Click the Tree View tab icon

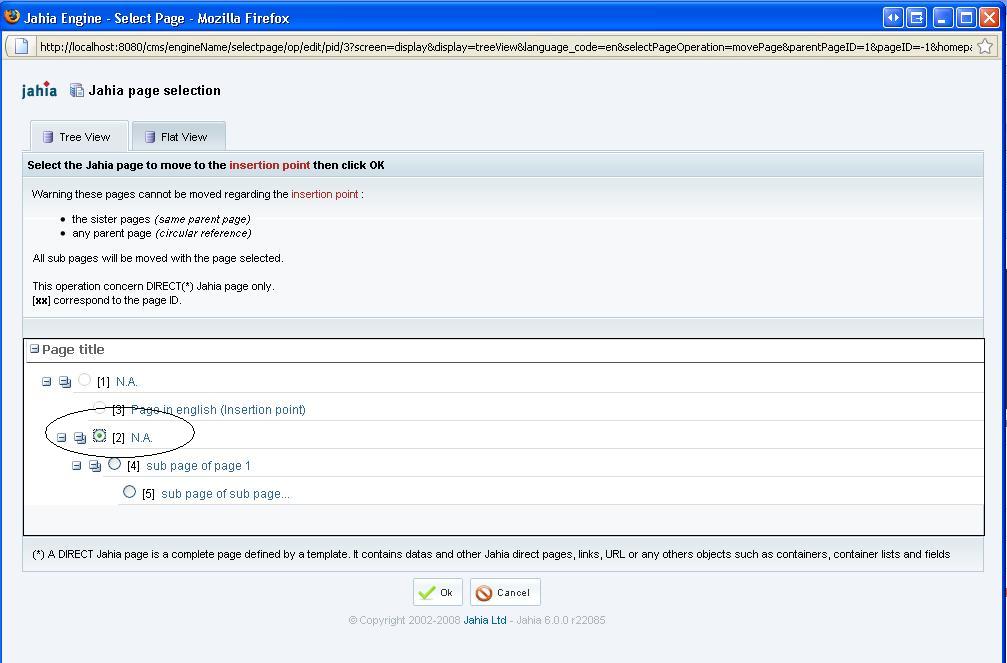point(48,137)
